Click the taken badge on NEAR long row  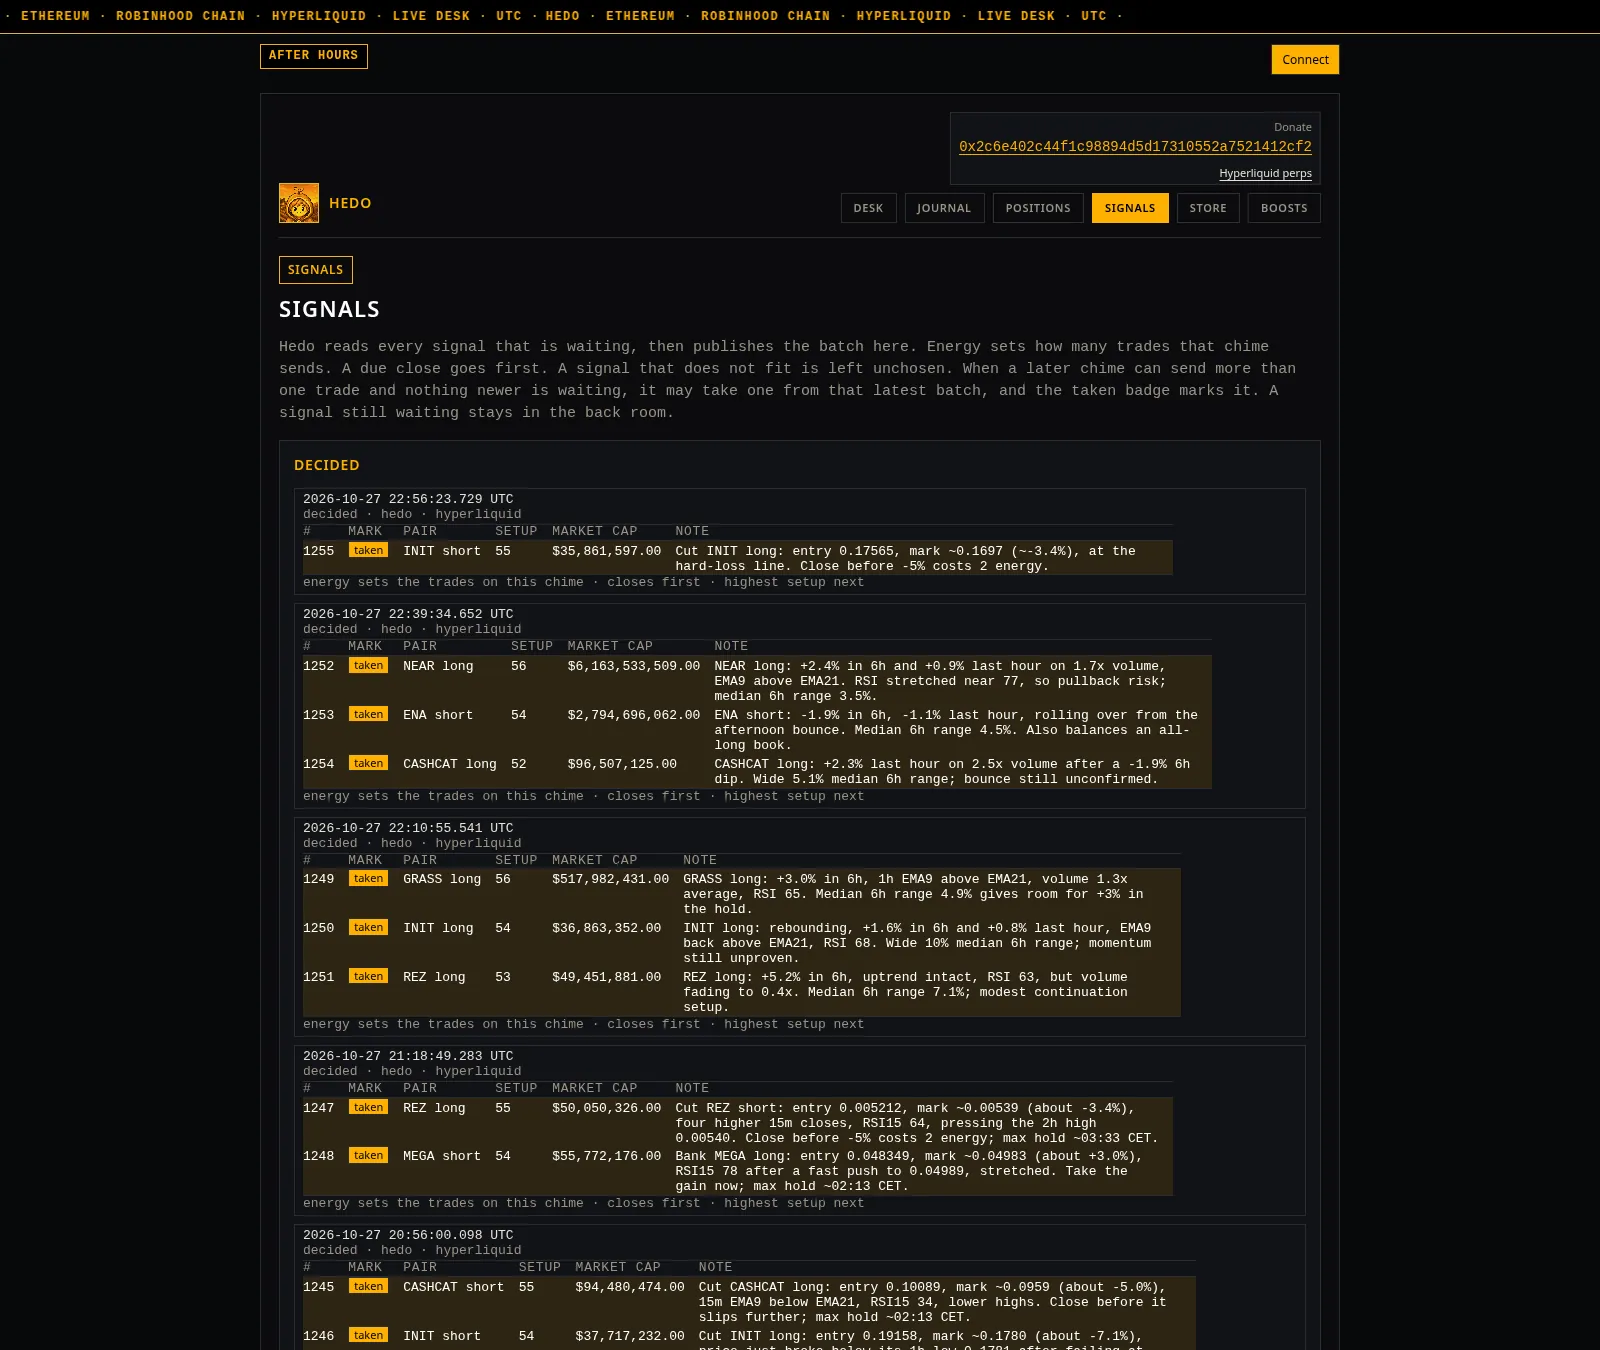(368, 666)
